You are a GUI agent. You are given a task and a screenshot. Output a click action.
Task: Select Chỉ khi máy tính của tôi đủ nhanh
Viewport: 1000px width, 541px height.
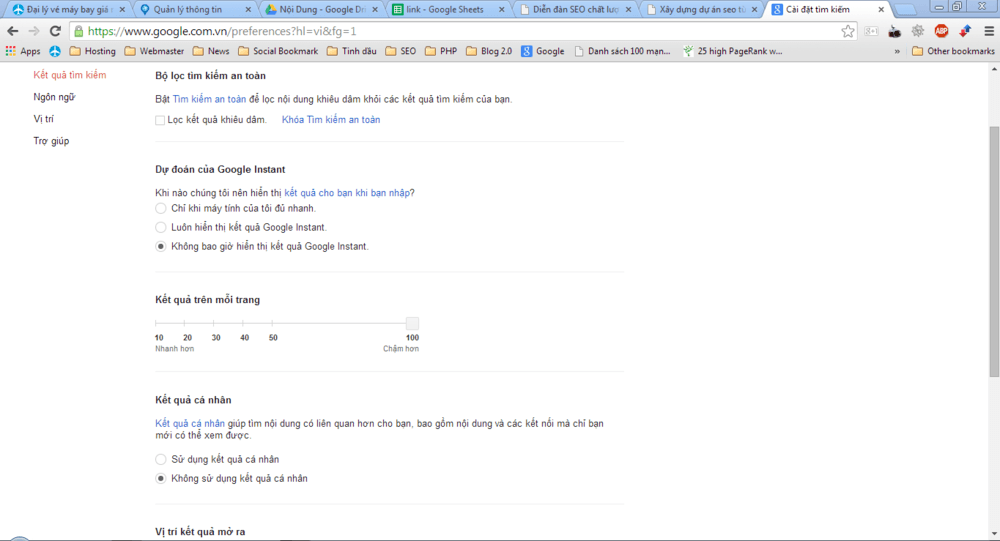point(161,208)
